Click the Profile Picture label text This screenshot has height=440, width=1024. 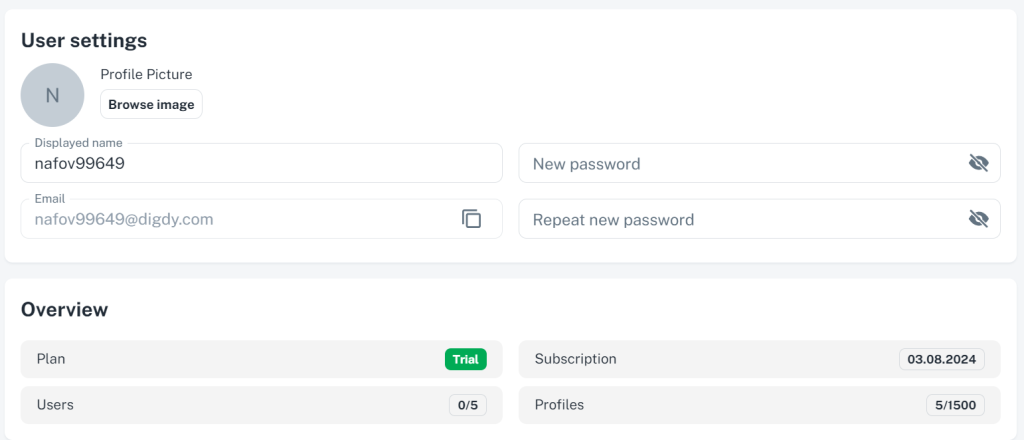pyautogui.click(x=146, y=74)
